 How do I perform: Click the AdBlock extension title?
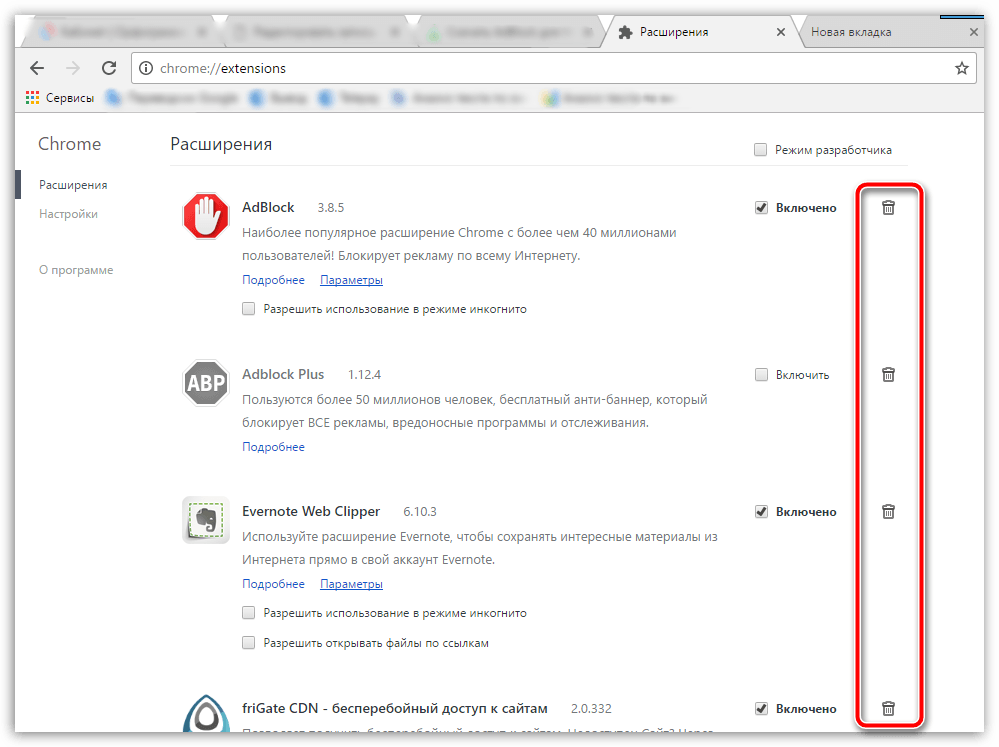click(268, 207)
